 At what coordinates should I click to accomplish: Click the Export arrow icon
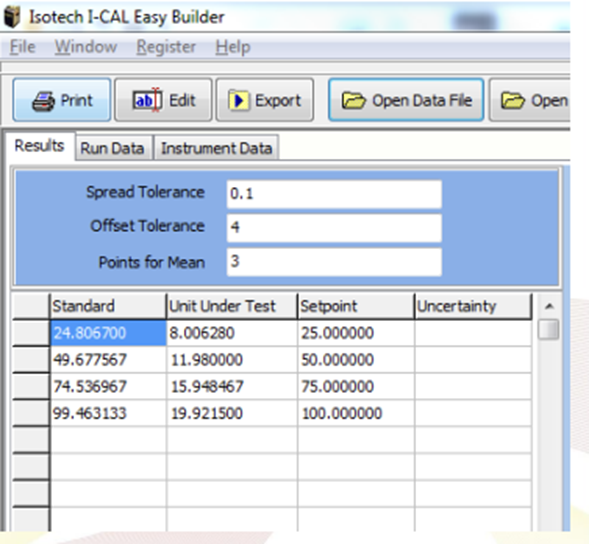coord(239,100)
